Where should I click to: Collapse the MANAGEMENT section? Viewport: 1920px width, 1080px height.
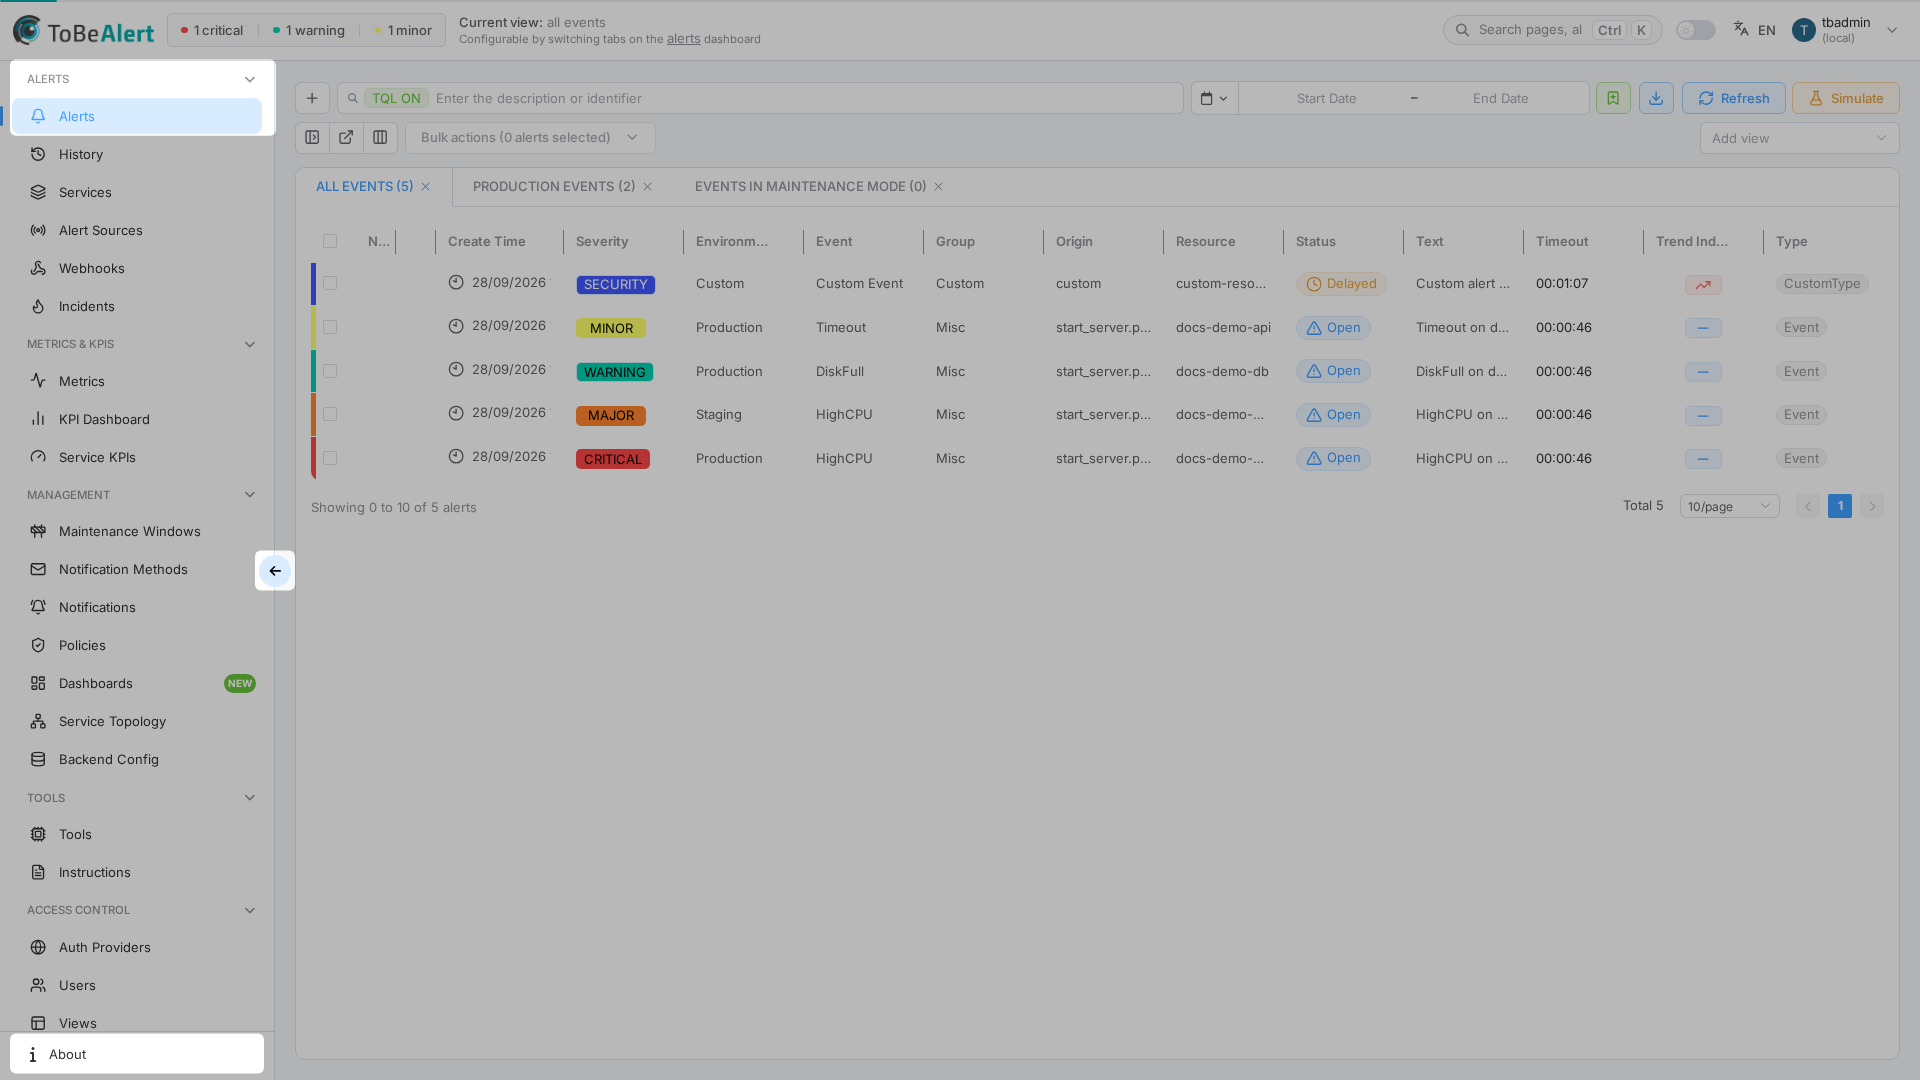250,495
